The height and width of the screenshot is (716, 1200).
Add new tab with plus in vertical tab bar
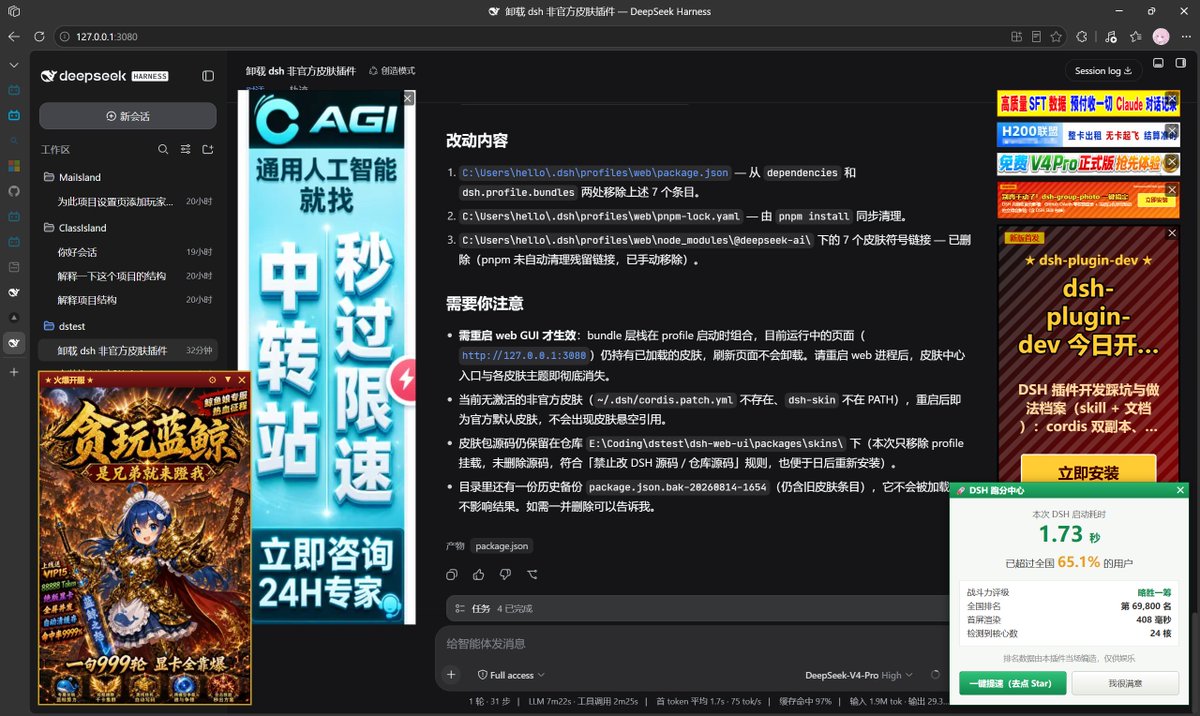[x=14, y=371]
